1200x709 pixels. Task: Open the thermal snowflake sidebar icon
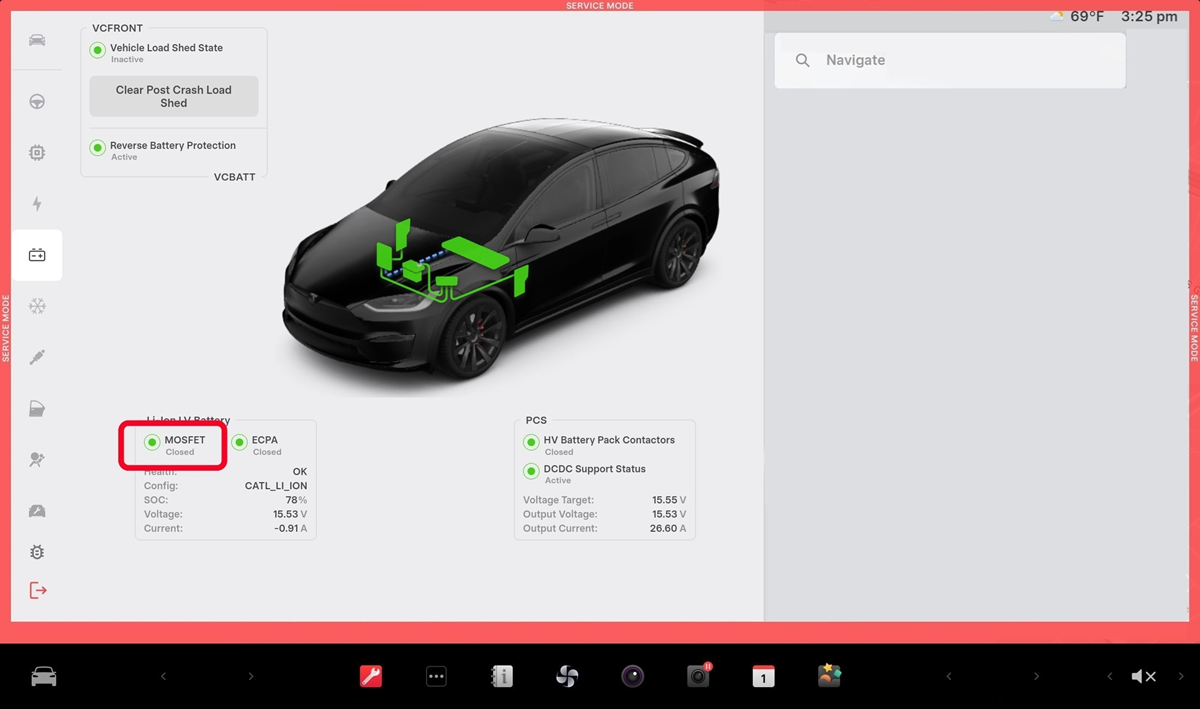point(37,306)
